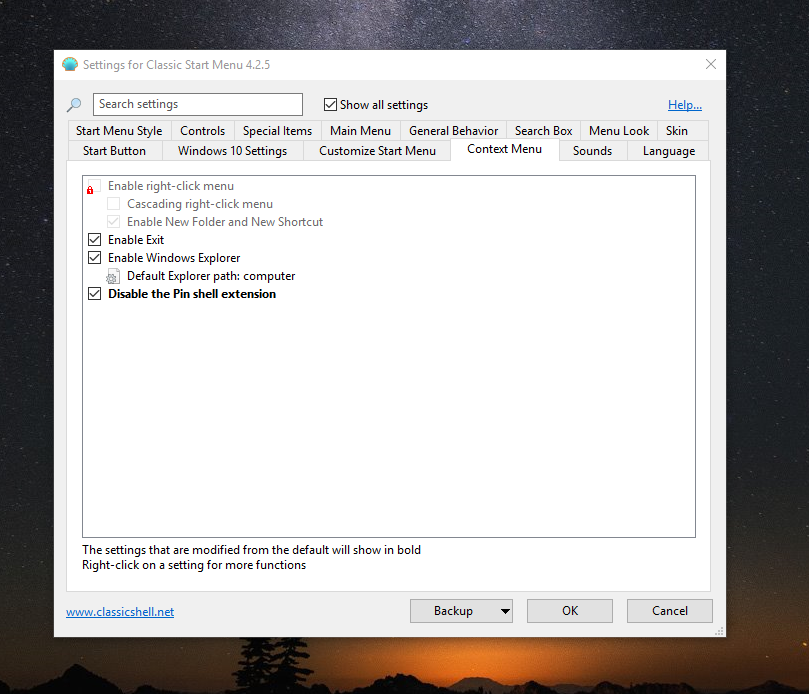Click the Cancel button
Screen dimensions: 809x694
[669, 611]
